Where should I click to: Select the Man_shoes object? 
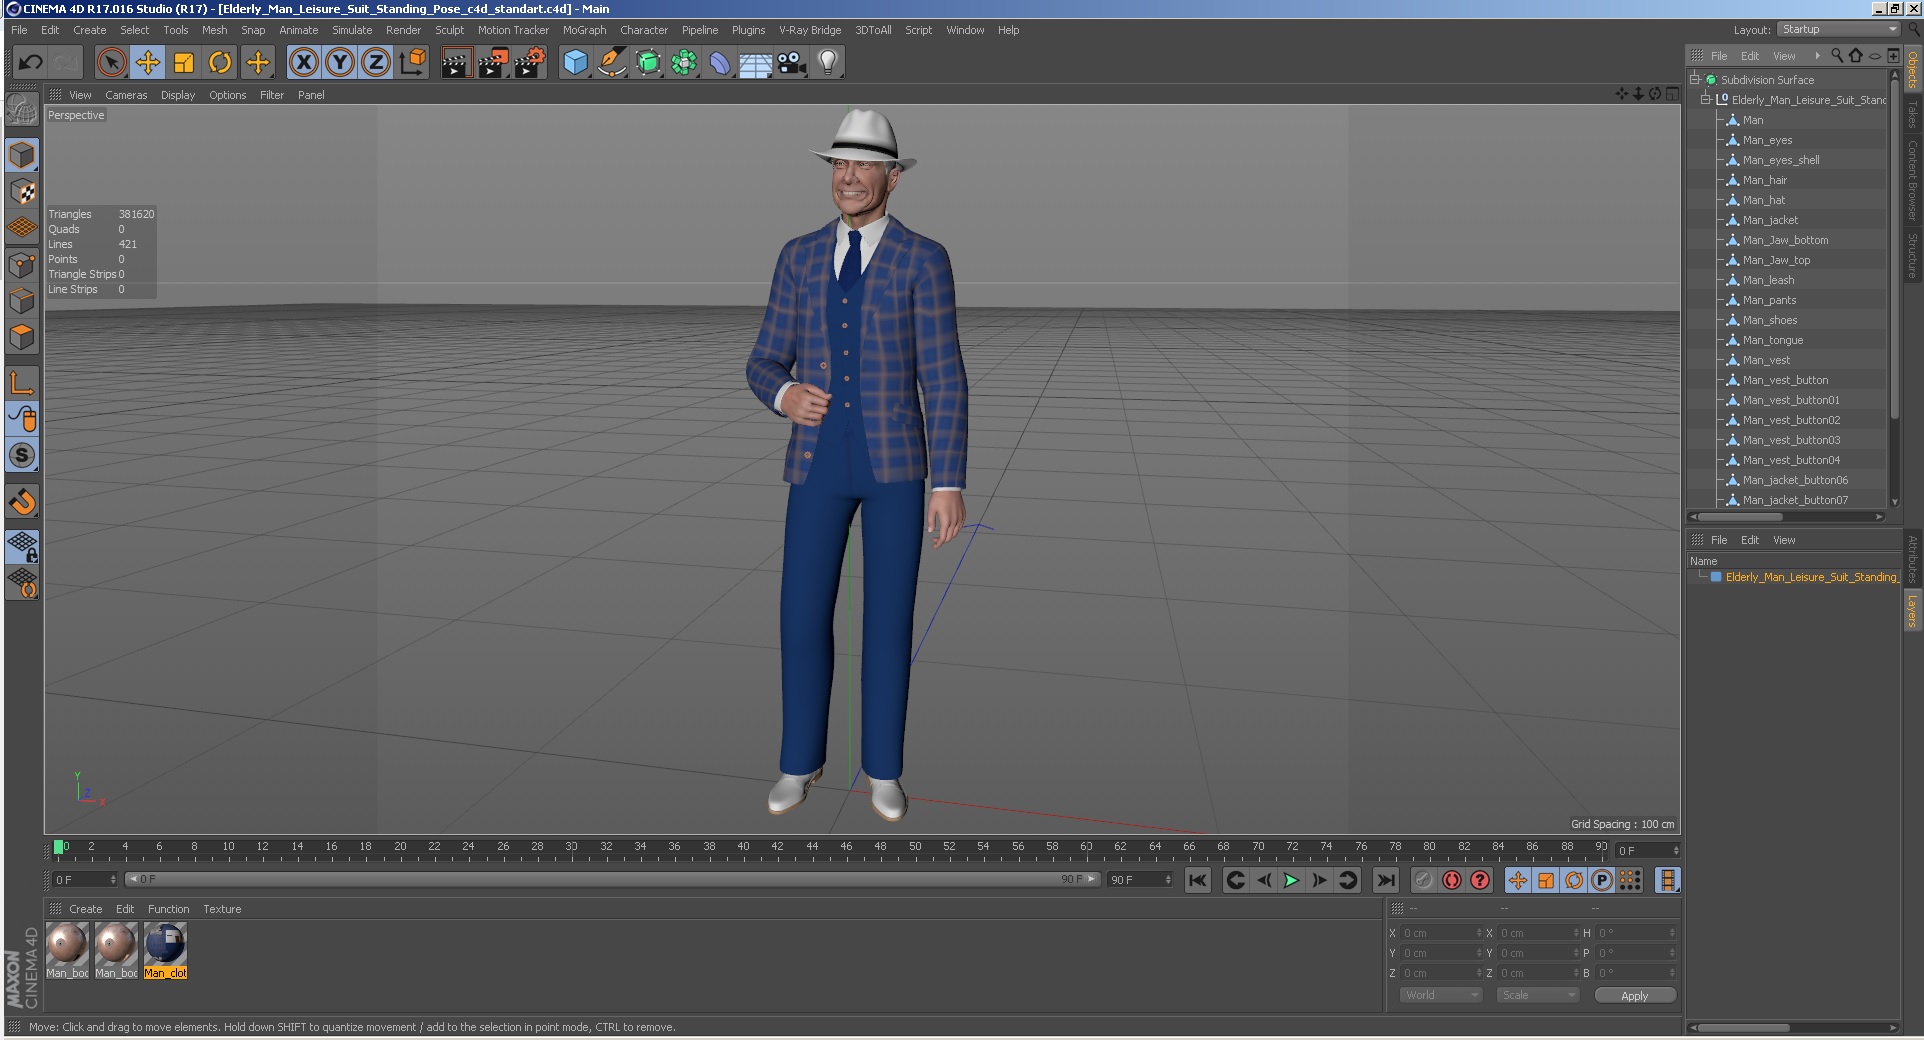tap(1770, 320)
